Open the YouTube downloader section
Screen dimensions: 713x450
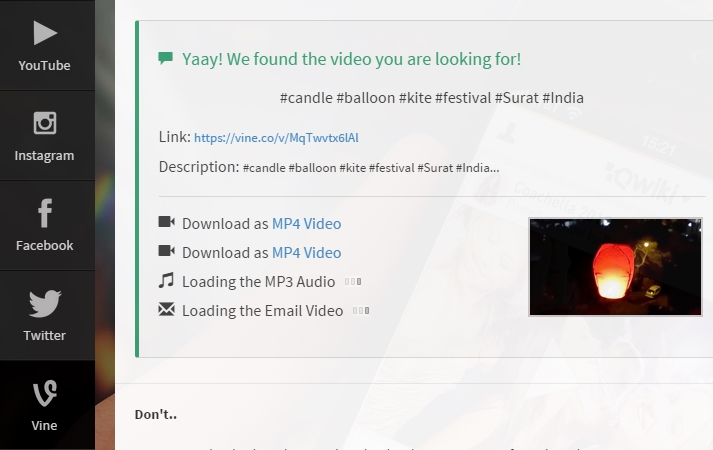click(x=45, y=45)
